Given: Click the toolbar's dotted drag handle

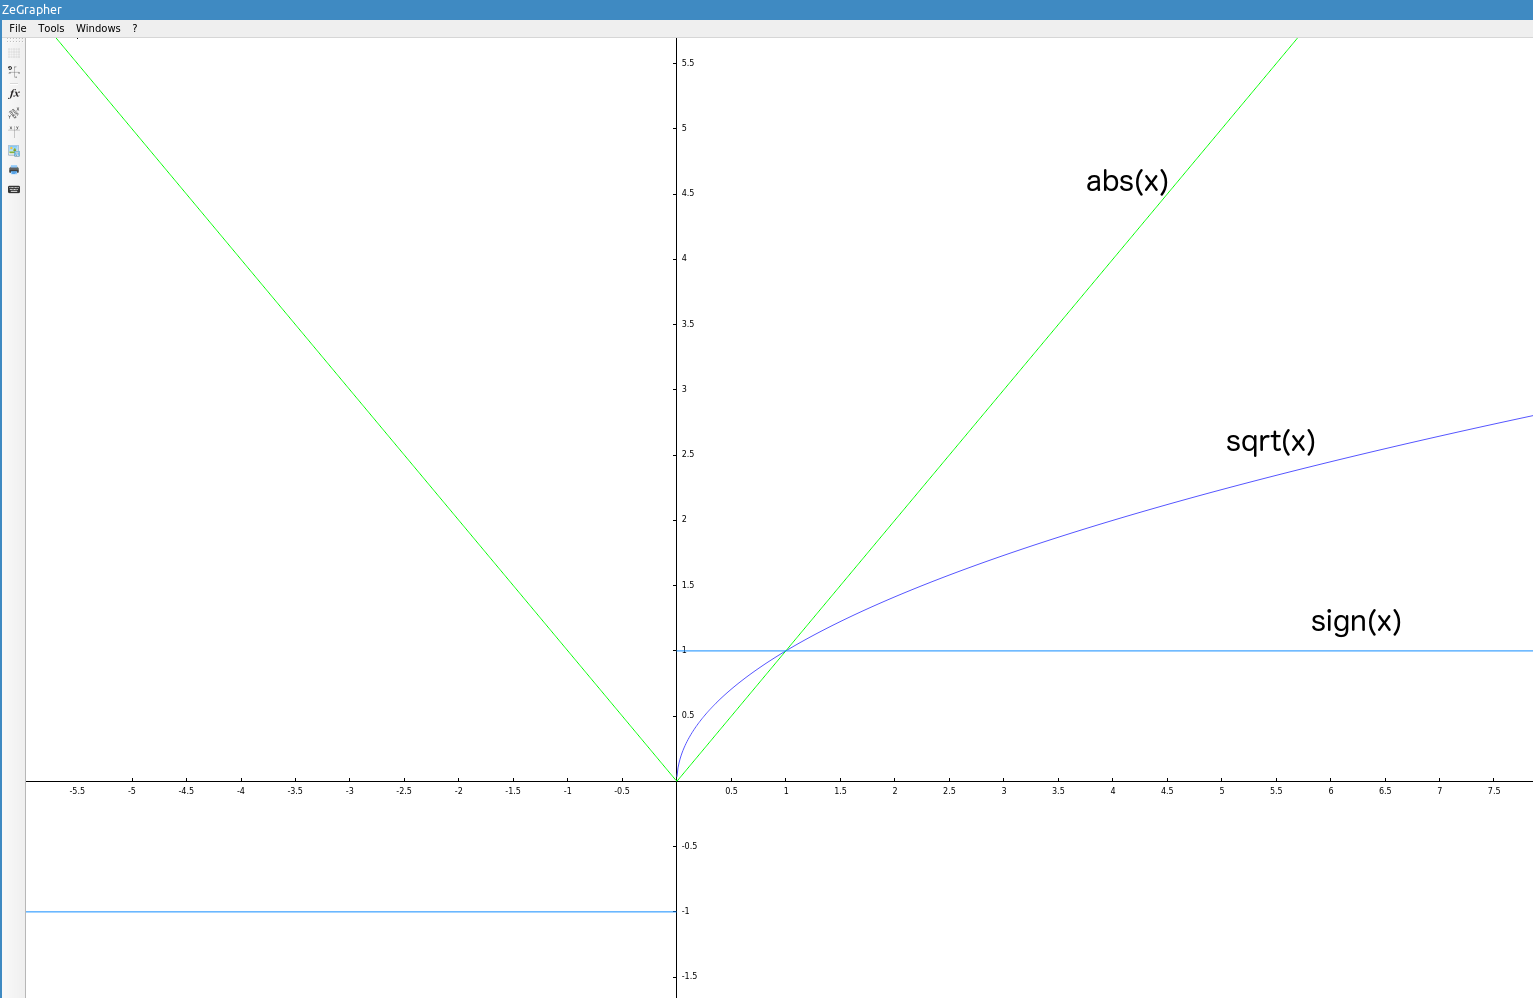Looking at the screenshot, I should (x=14, y=41).
